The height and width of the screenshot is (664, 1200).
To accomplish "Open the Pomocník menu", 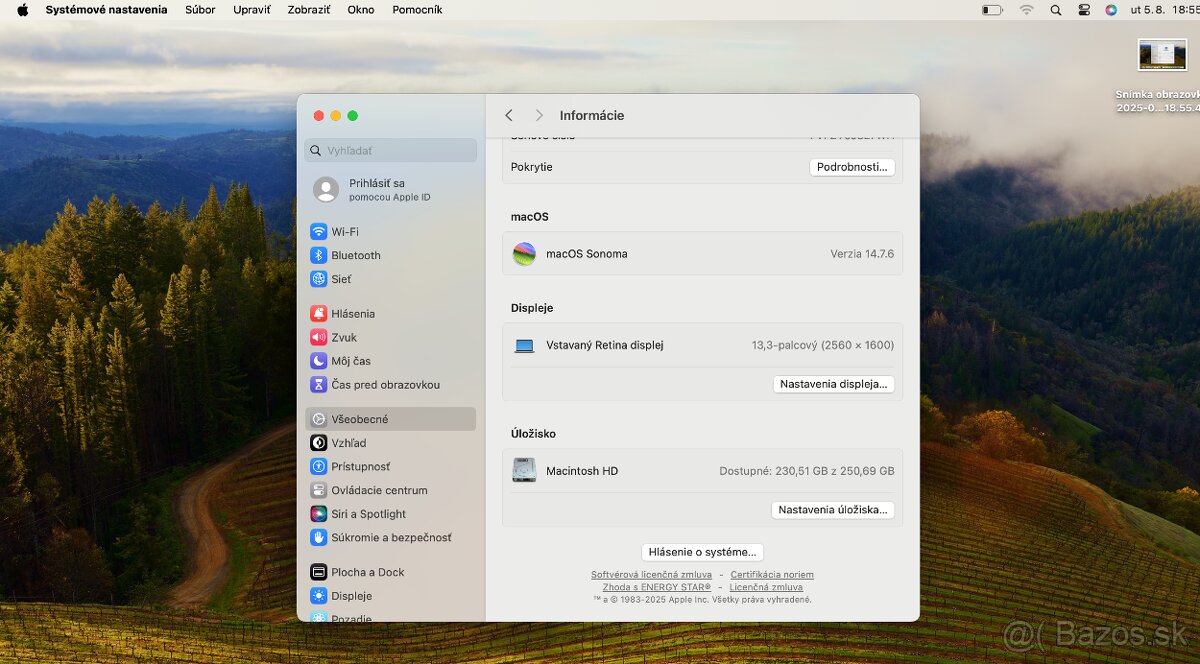I will [417, 9].
